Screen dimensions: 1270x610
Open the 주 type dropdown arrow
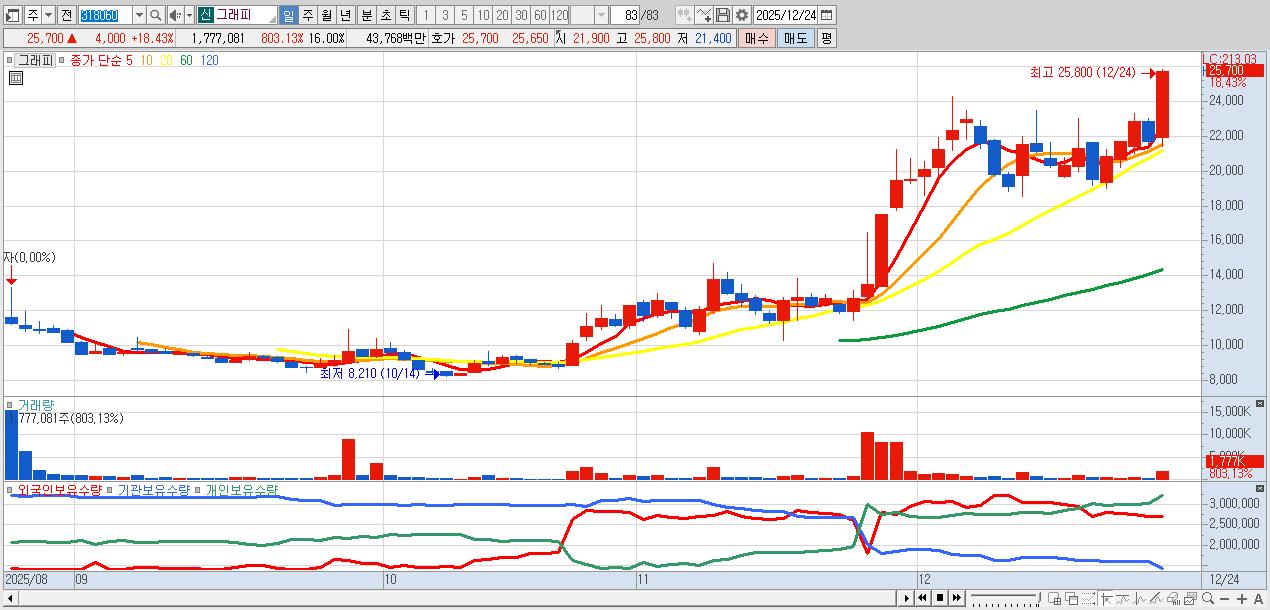[x=48, y=15]
